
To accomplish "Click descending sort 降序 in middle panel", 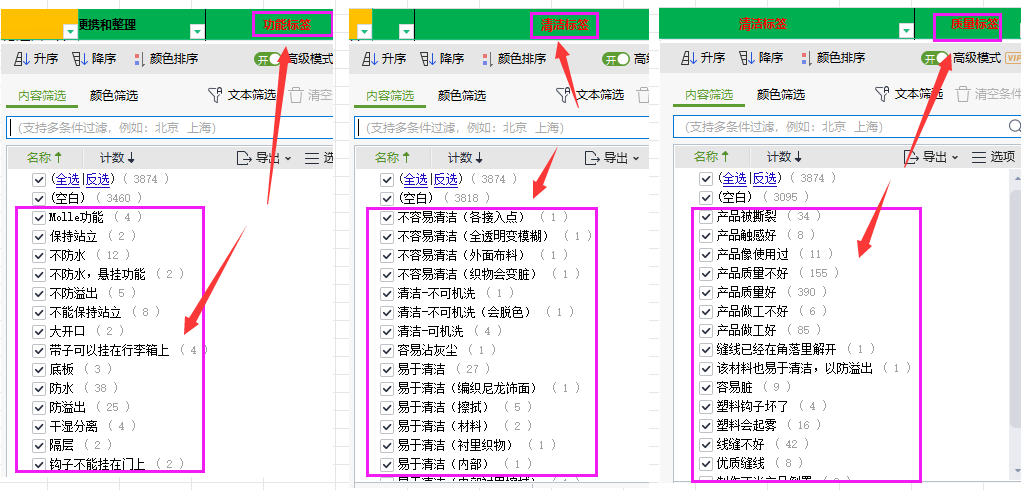I will [x=446, y=59].
